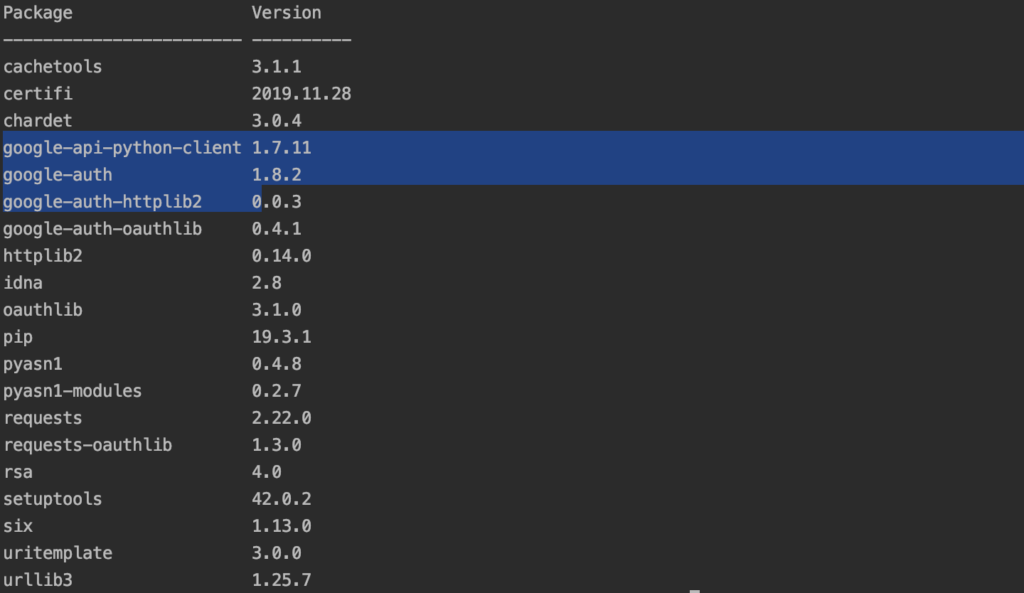Click the requests-oauthlib package name
1024x593 pixels.
pyautogui.click(x=88, y=445)
